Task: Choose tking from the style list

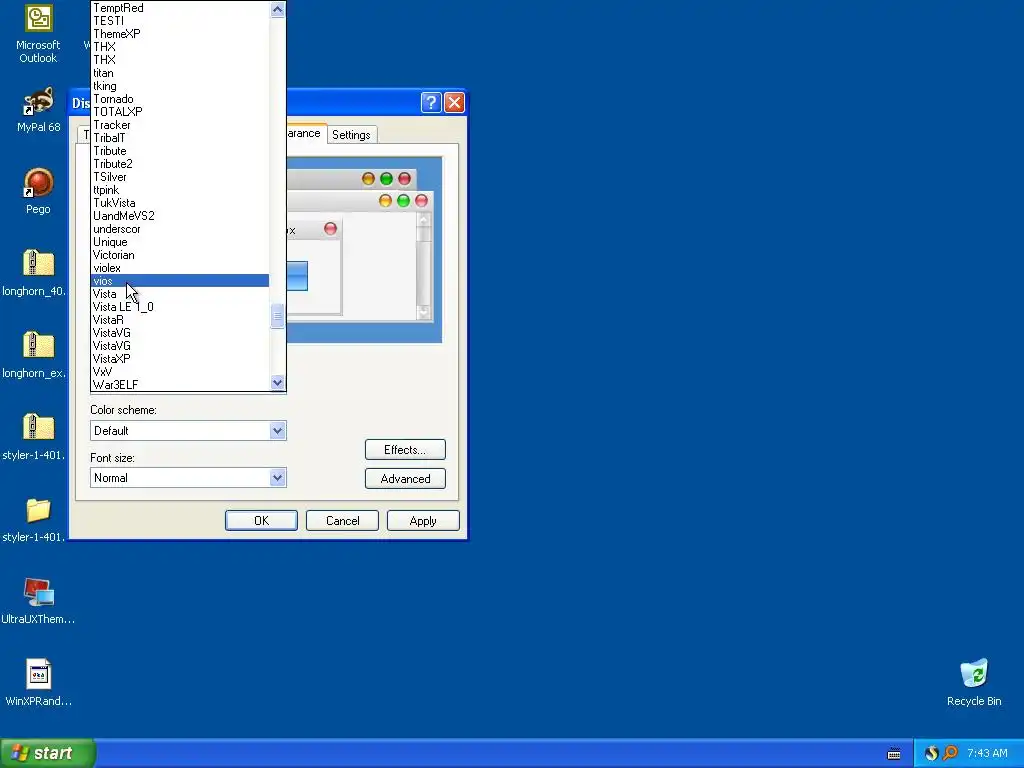Action: click(180, 86)
